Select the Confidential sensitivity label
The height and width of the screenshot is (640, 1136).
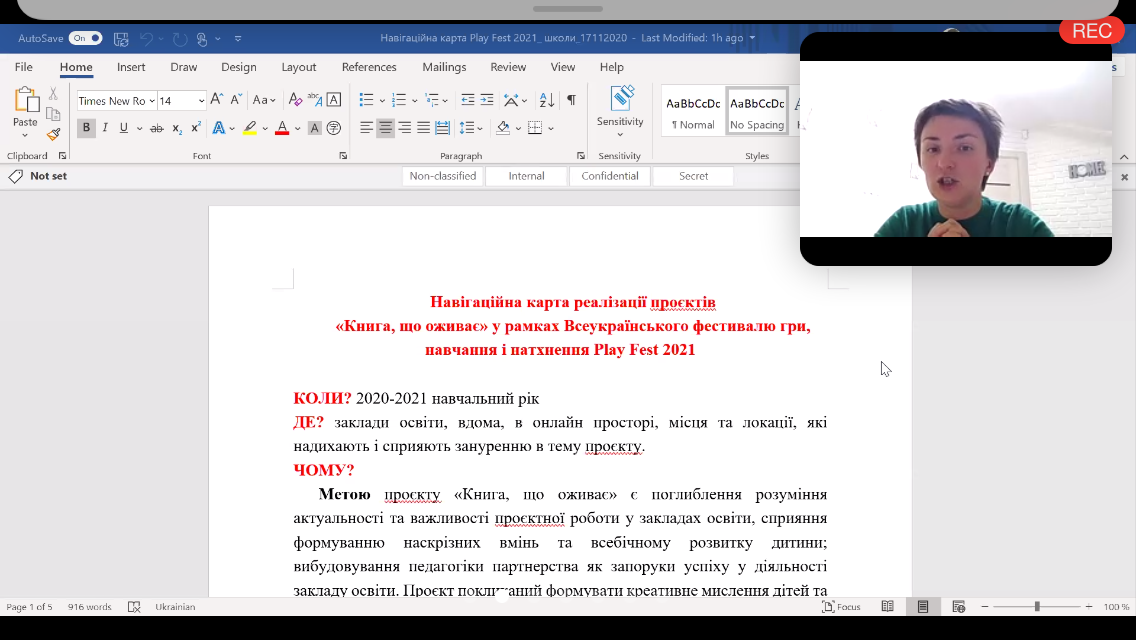(x=609, y=176)
